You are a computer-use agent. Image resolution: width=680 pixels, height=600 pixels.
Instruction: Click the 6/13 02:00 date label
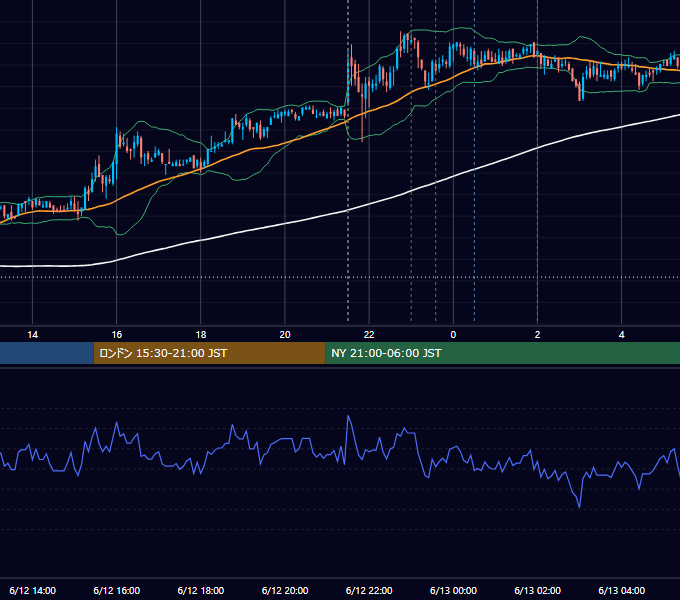click(537, 590)
